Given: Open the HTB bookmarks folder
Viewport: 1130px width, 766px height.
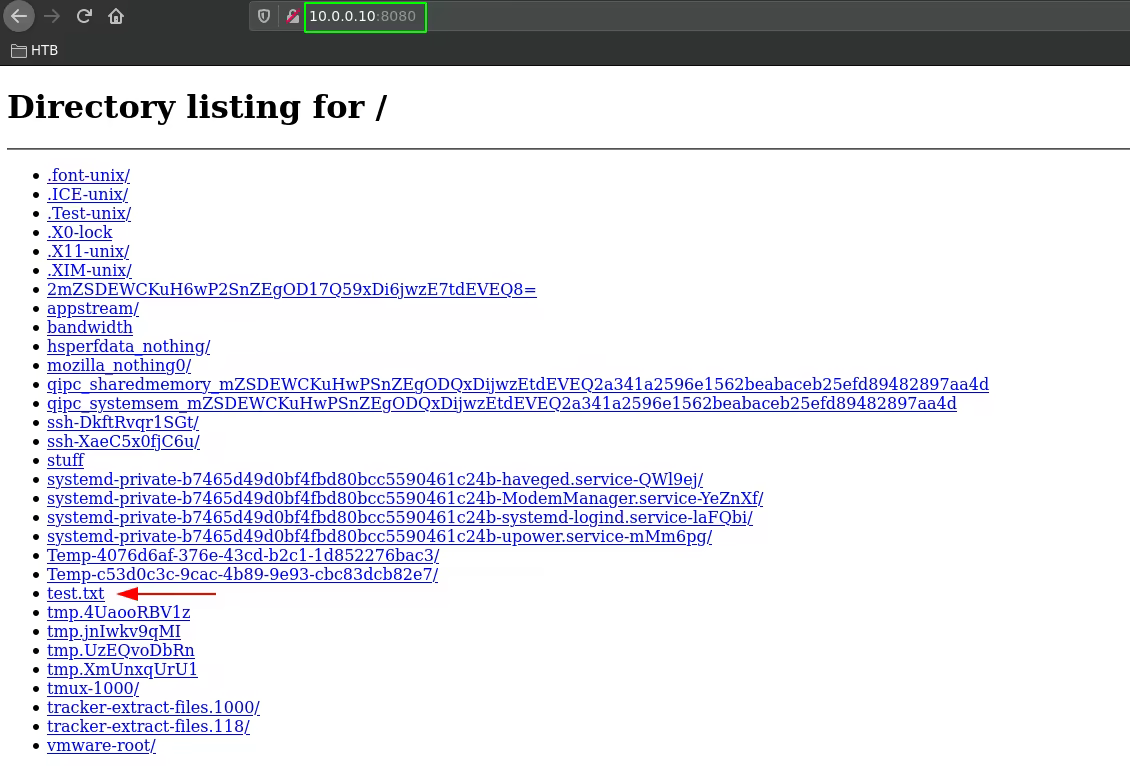Looking at the screenshot, I should [35, 50].
